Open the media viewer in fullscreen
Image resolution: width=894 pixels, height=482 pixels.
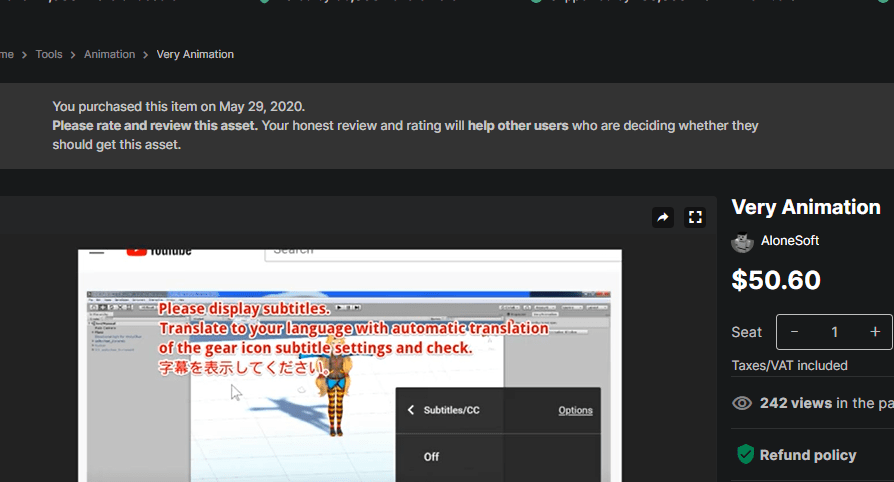tap(696, 217)
